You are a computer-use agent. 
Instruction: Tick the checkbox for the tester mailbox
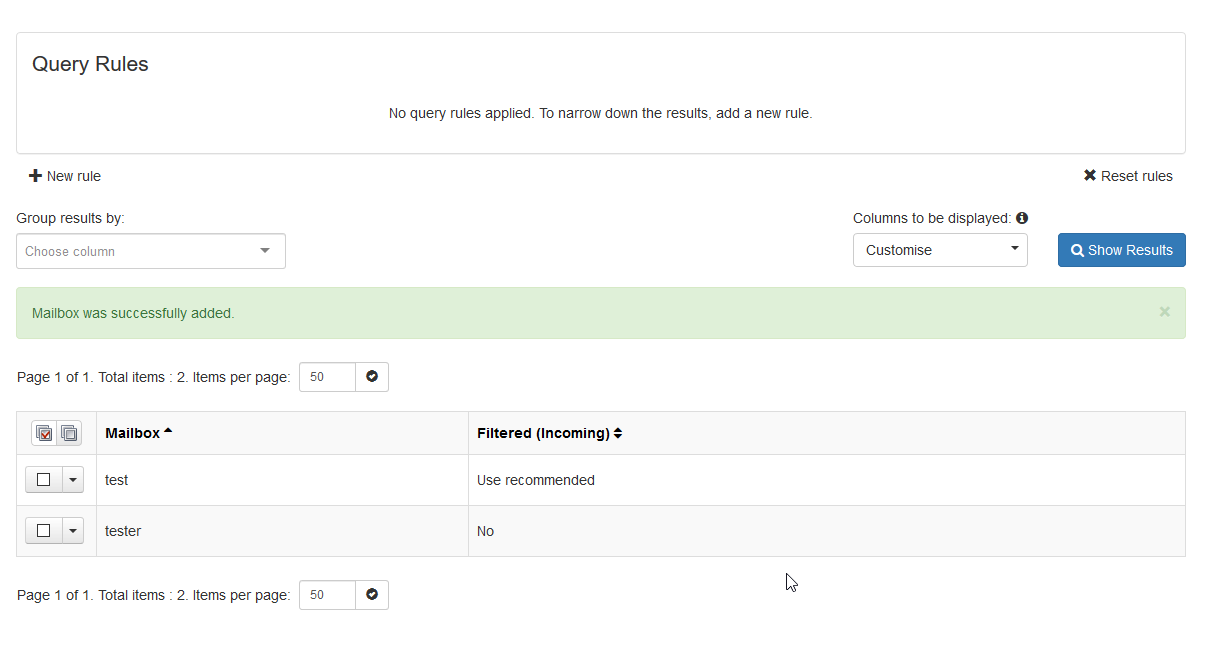43,531
